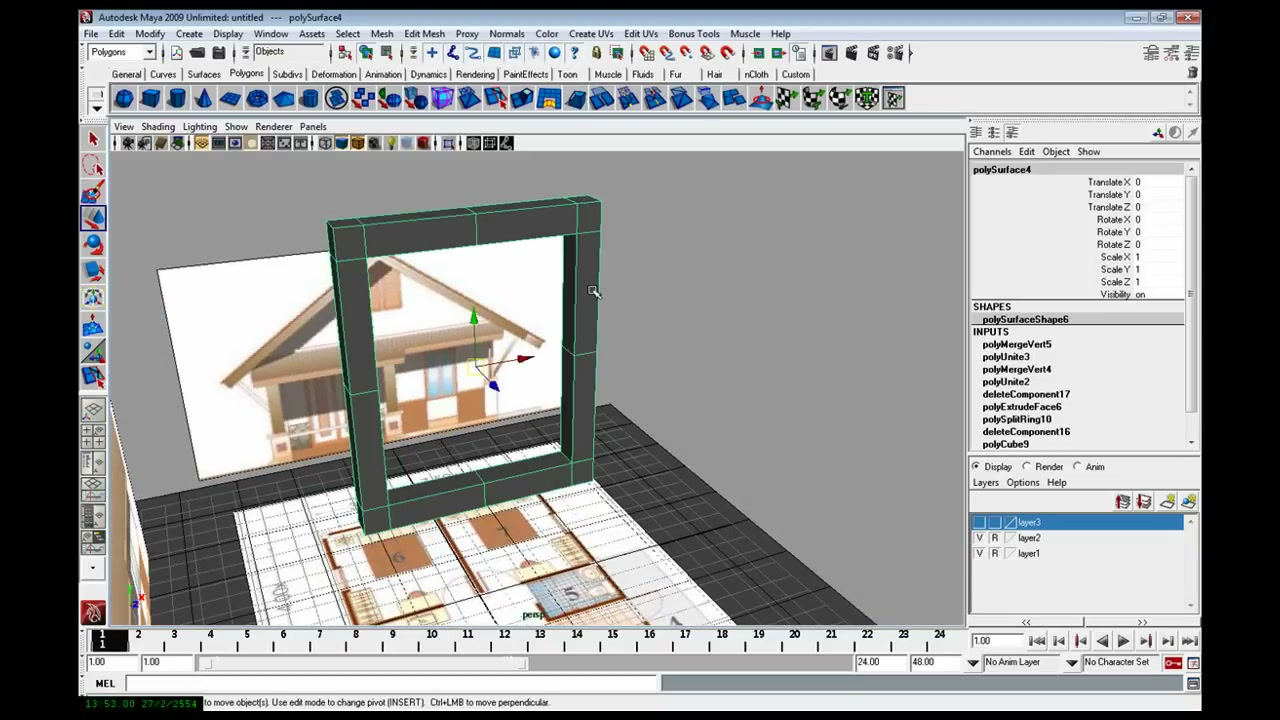Image resolution: width=1280 pixels, height=720 pixels.
Task: Toggle V visibility of layer2
Action: pos(980,538)
